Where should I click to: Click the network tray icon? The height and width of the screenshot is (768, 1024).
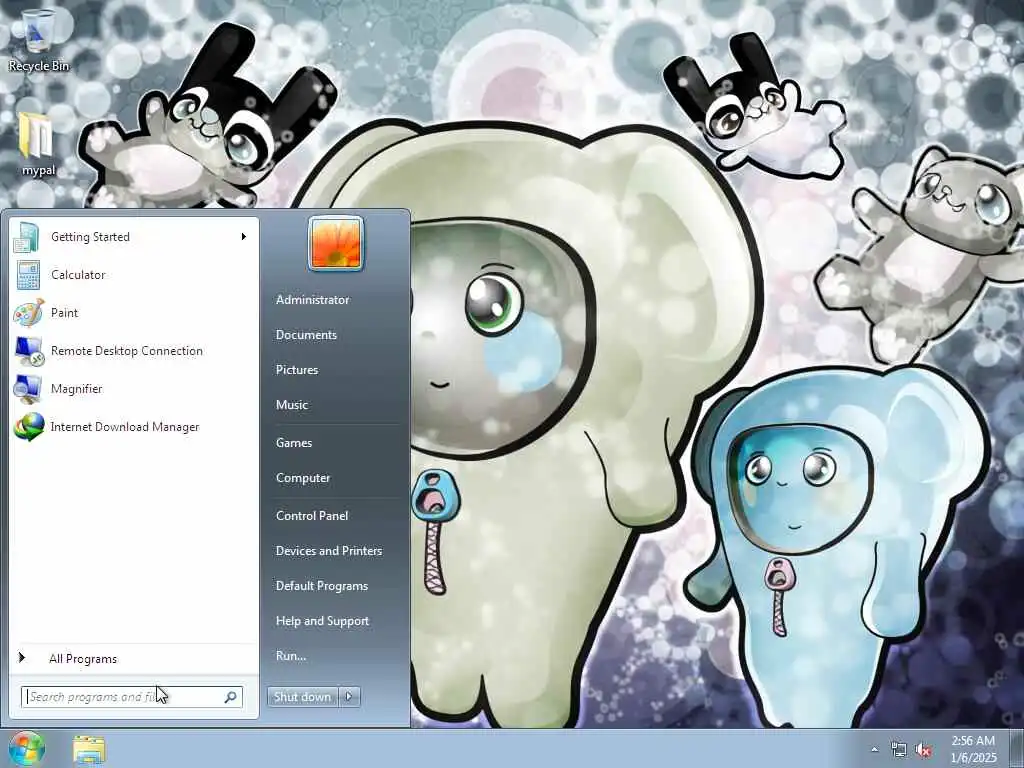899,750
